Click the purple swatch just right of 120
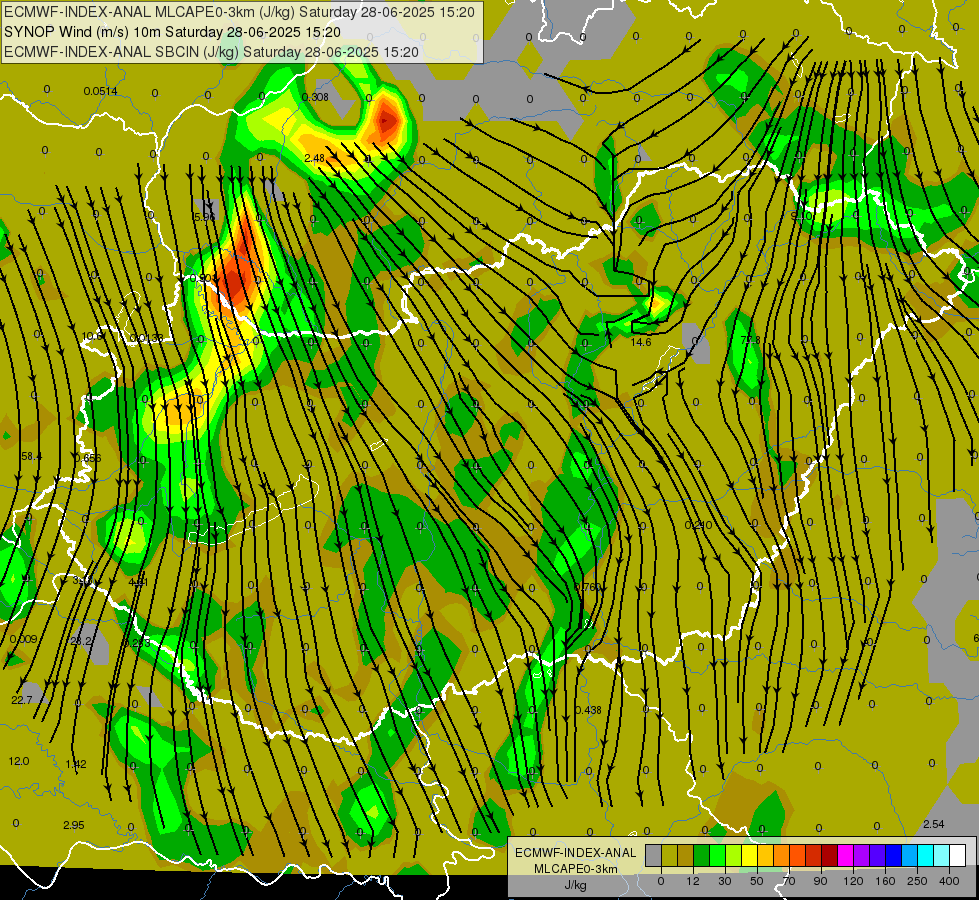Viewport: 979px width, 900px height. coord(862,855)
